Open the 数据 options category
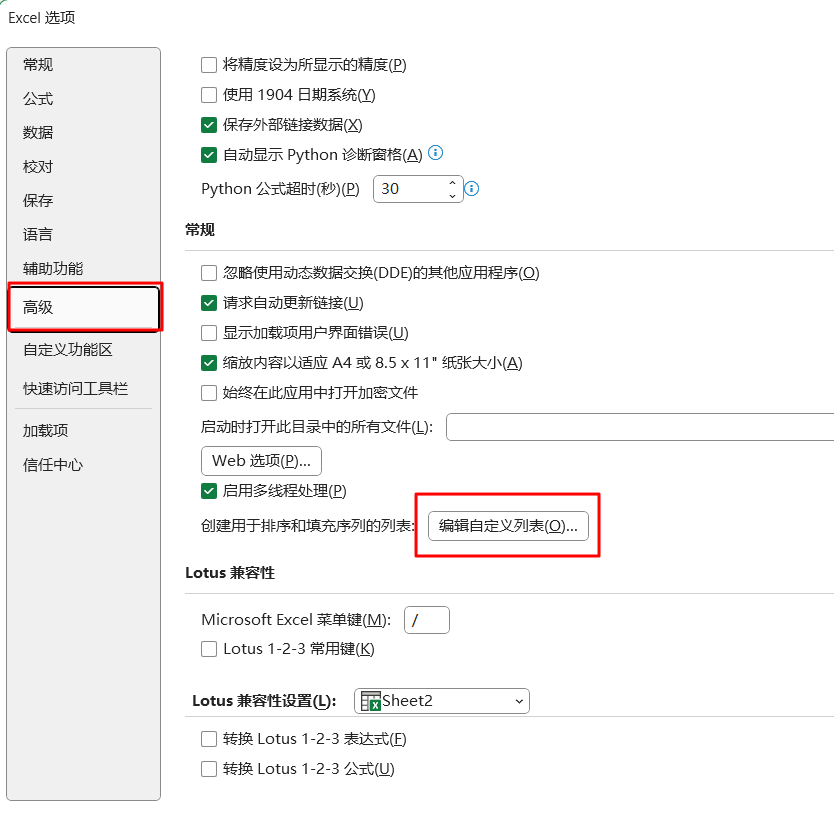Image resolution: width=834 pixels, height=817 pixels. pos(38,132)
